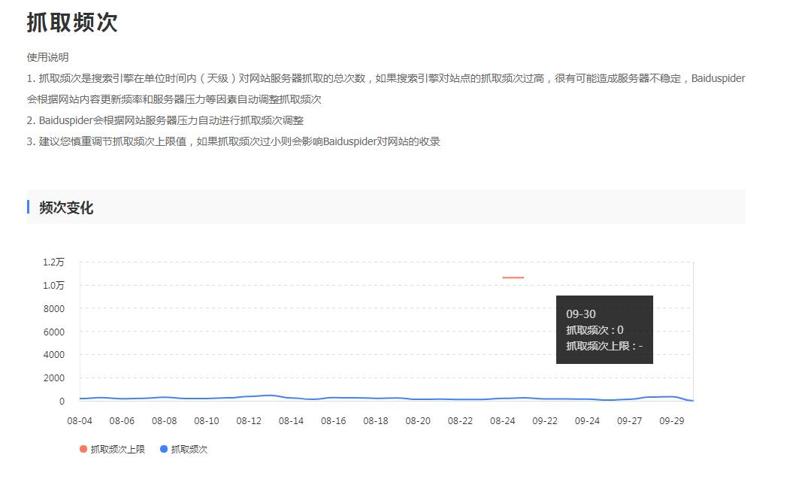Click the 08-16 x-axis date label
Image resolution: width=799 pixels, height=479 pixels.
[x=333, y=421]
